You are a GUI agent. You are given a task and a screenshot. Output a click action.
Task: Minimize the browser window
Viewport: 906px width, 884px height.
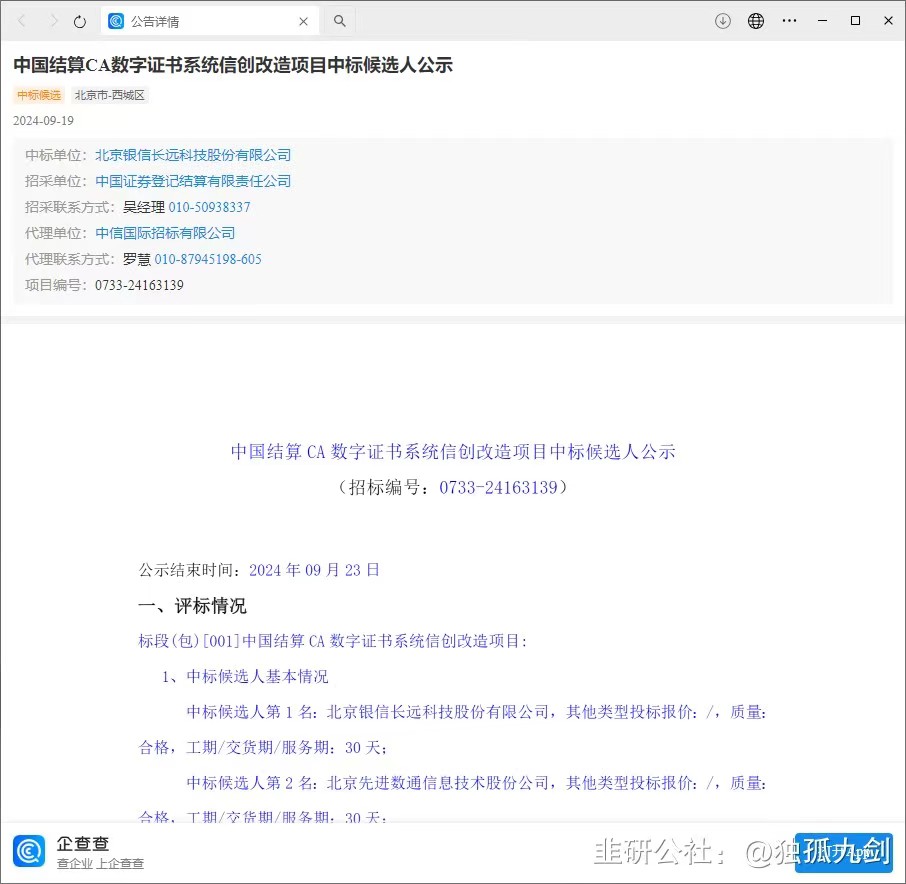pos(823,21)
